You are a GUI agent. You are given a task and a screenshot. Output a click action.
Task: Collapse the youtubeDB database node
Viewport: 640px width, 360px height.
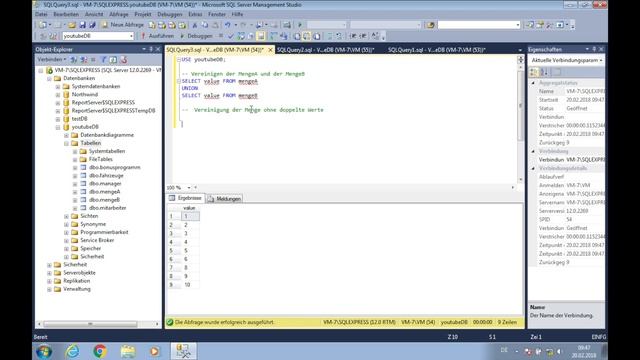pos(58,127)
